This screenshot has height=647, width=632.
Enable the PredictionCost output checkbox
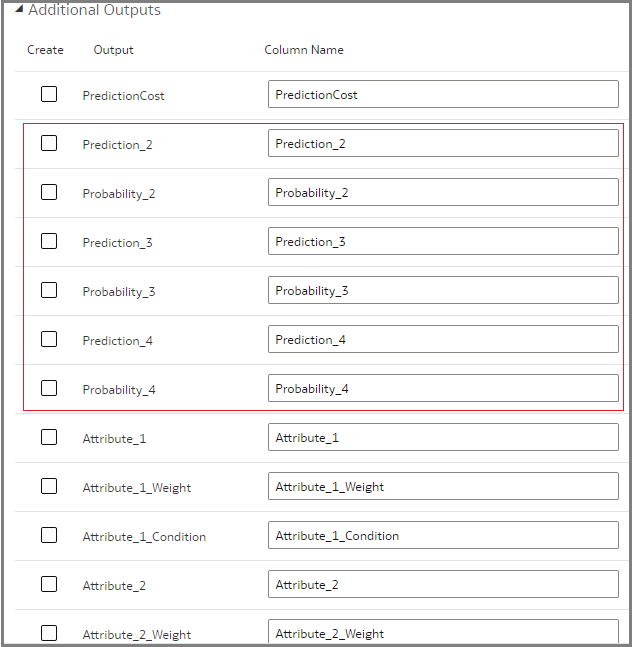coord(49,94)
